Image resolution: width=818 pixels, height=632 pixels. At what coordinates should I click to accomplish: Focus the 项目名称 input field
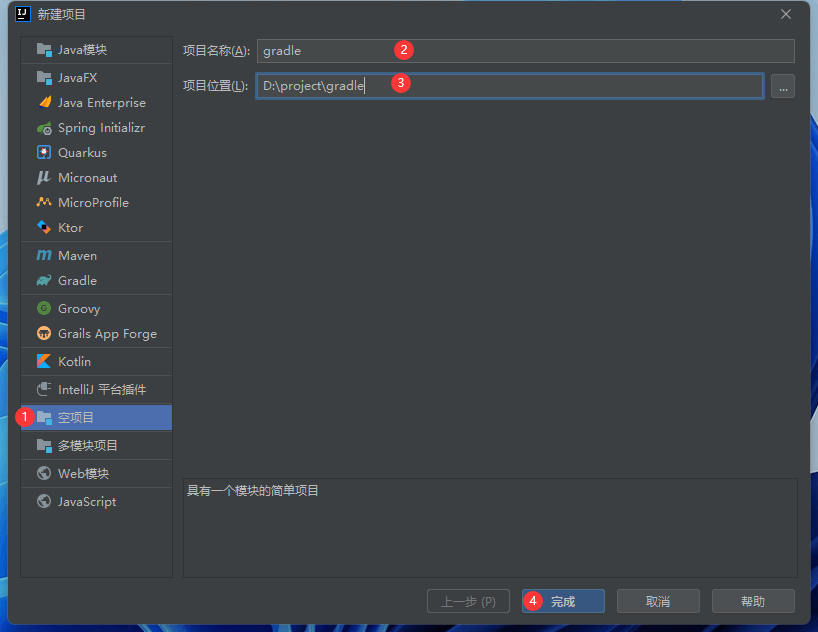click(525, 51)
